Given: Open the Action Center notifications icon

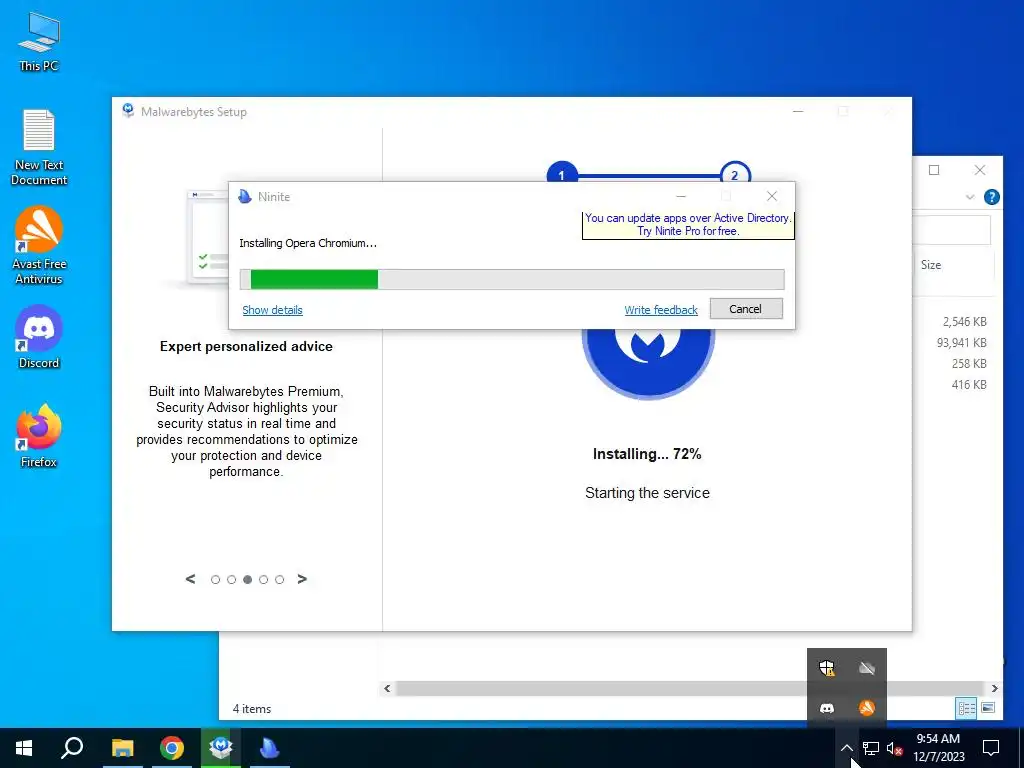Looking at the screenshot, I should [x=991, y=748].
